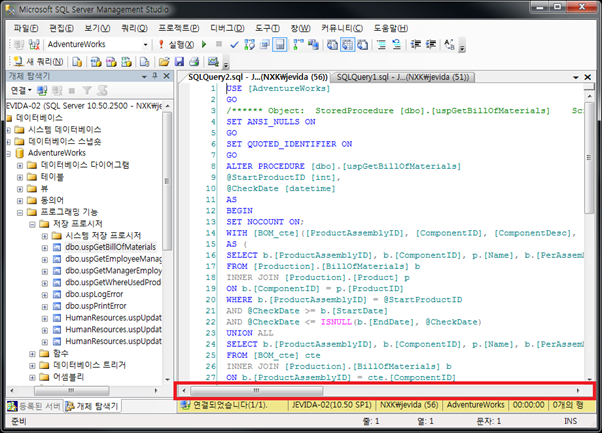Print with the printer icon

194,62
